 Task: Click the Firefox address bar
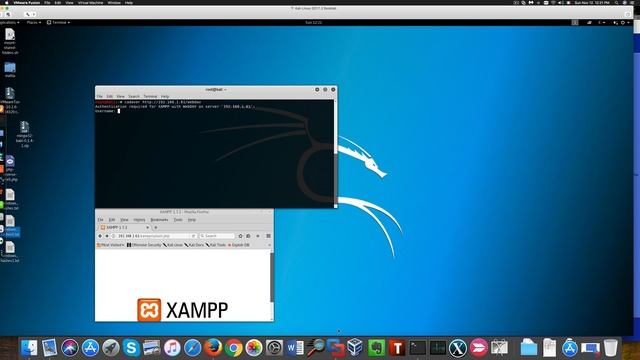click(153, 236)
